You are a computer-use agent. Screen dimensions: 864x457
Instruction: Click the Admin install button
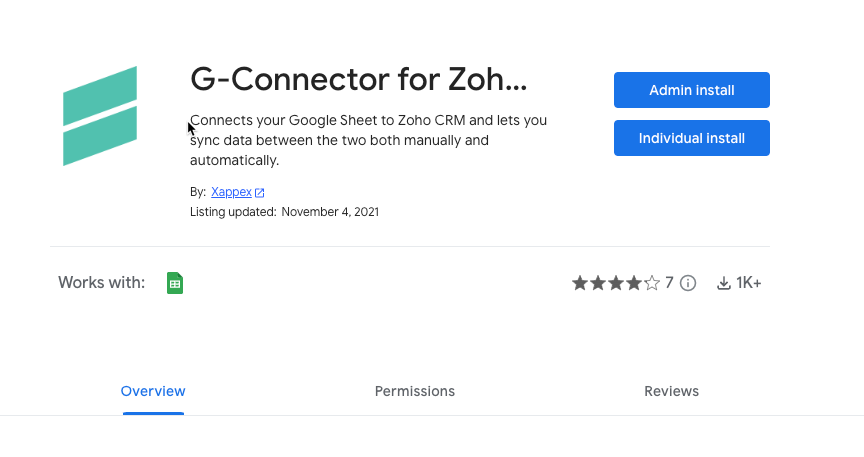coord(692,90)
